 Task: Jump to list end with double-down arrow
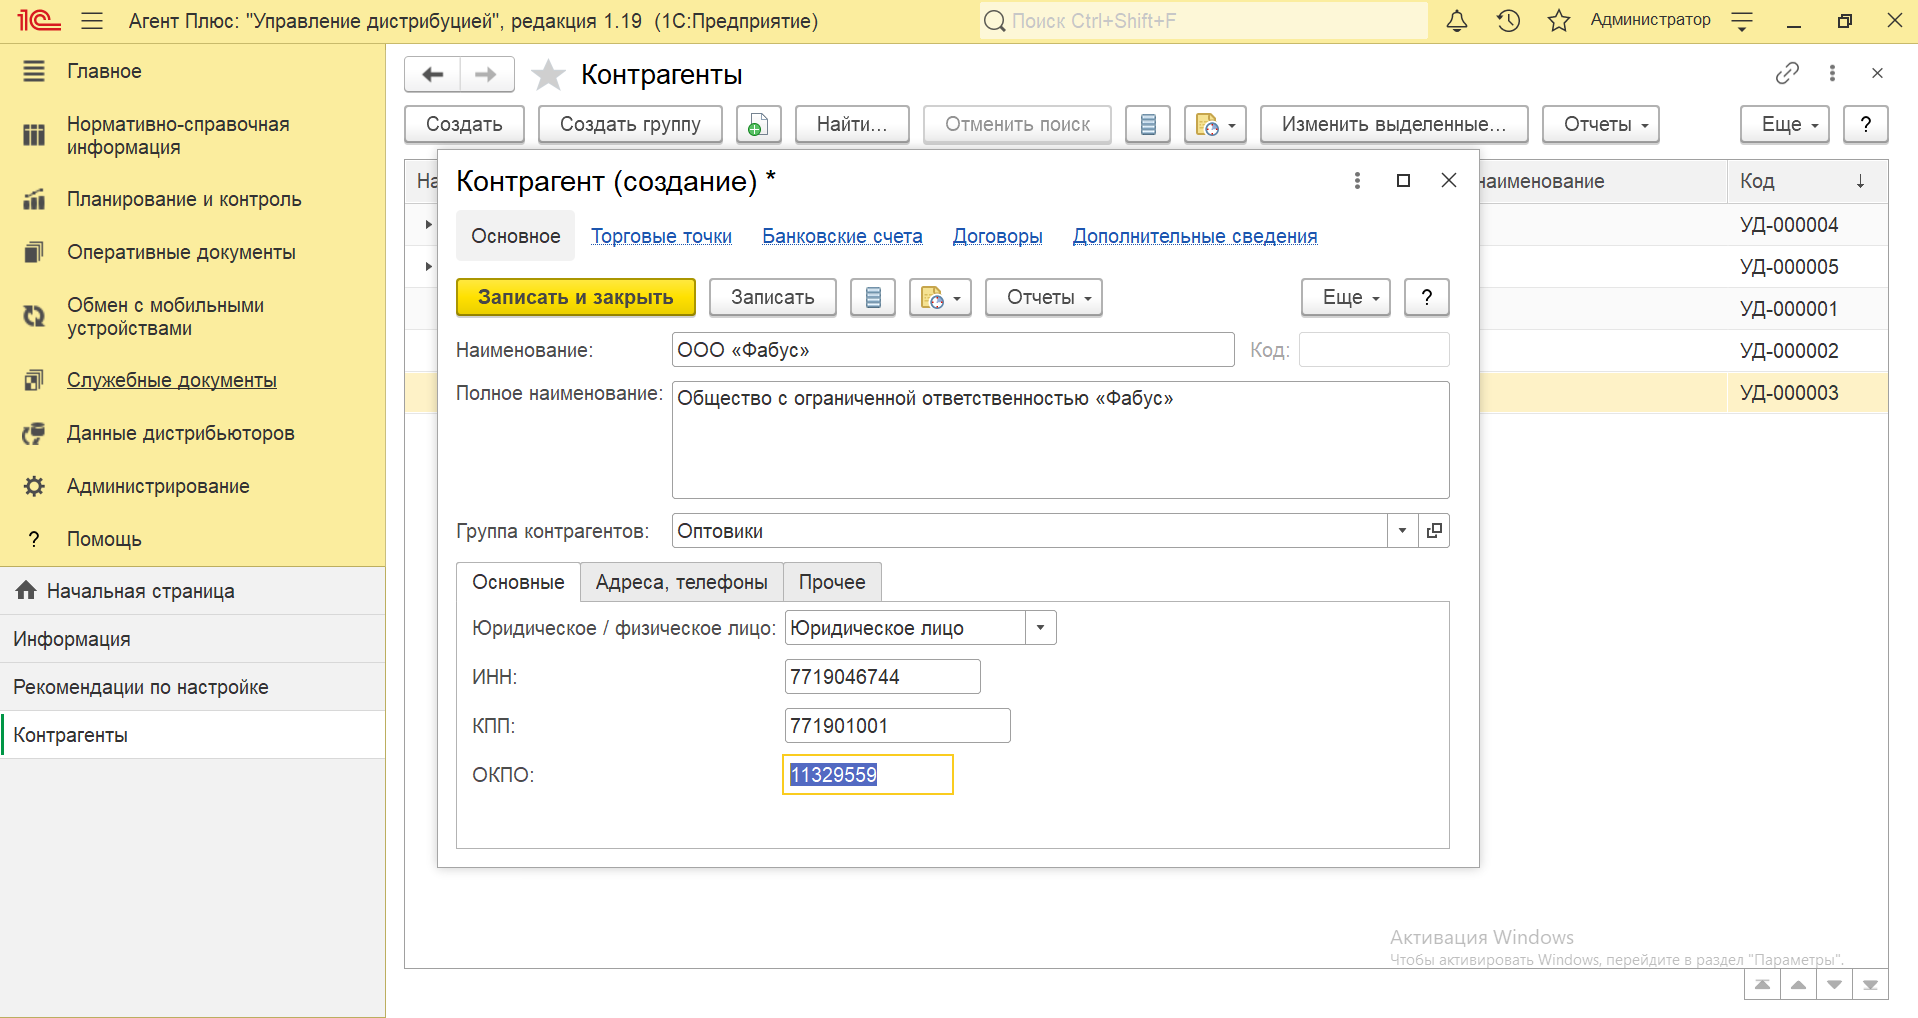click(x=1870, y=985)
